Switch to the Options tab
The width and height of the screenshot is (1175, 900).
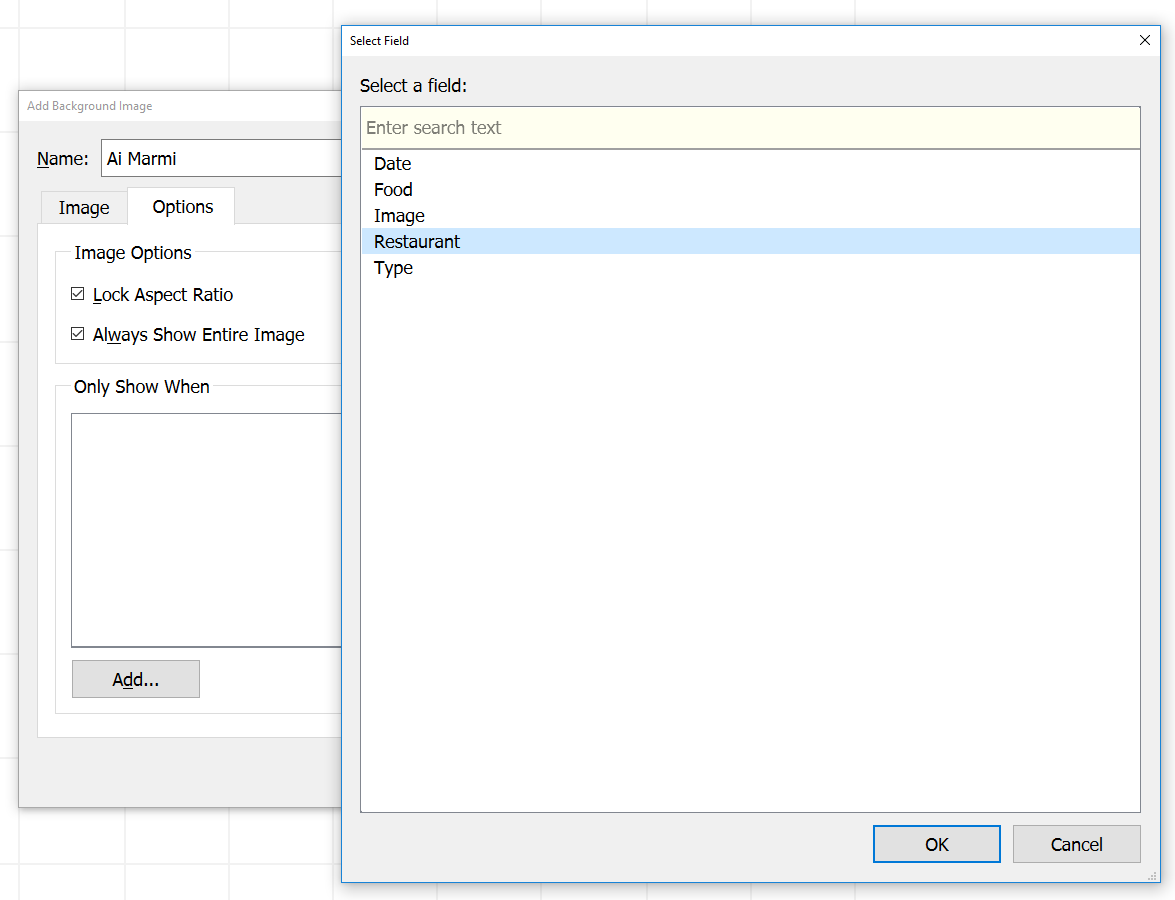tap(181, 206)
